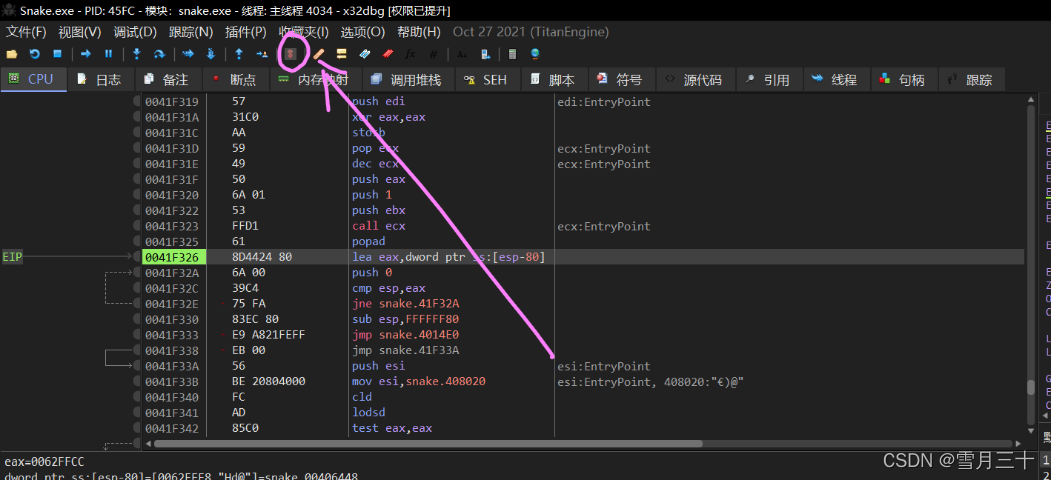The height and width of the screenshot is (480, 1051).
Task: Switch to the 句柄 tab
Action: click(904, 80)
